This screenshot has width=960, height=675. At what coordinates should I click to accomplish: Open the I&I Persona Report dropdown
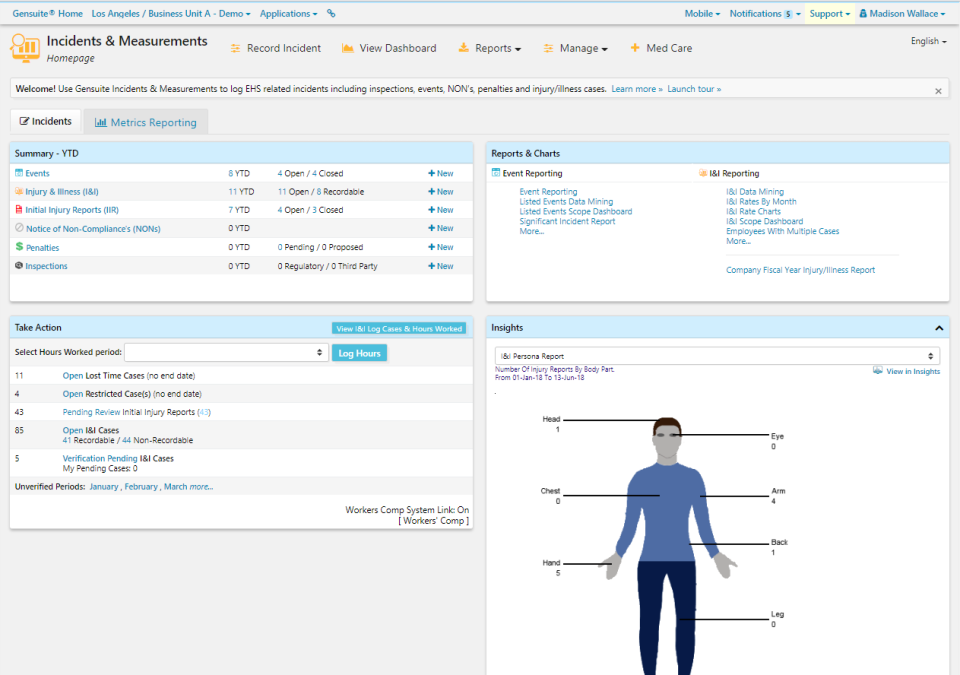[x=717, y=356]
